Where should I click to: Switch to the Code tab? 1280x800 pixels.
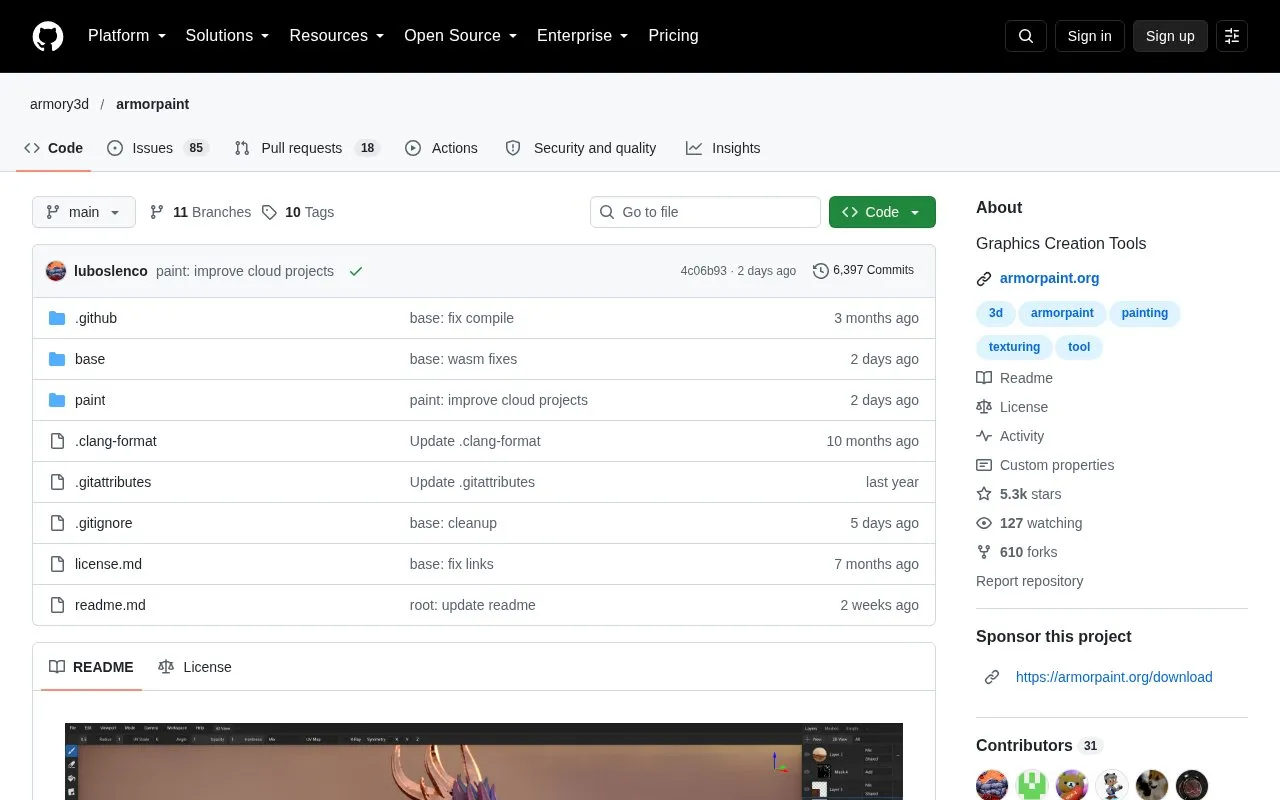coord(54,148)
